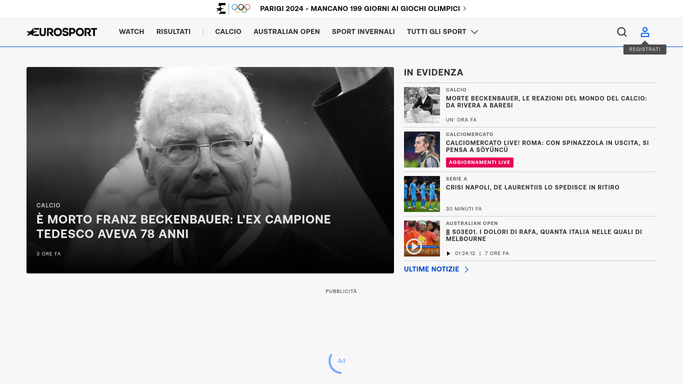This screenshot has height=384, width=683.
Task: Click the "3 ORE FA" timestamp on hero
Action: click(x=49, y=254)
